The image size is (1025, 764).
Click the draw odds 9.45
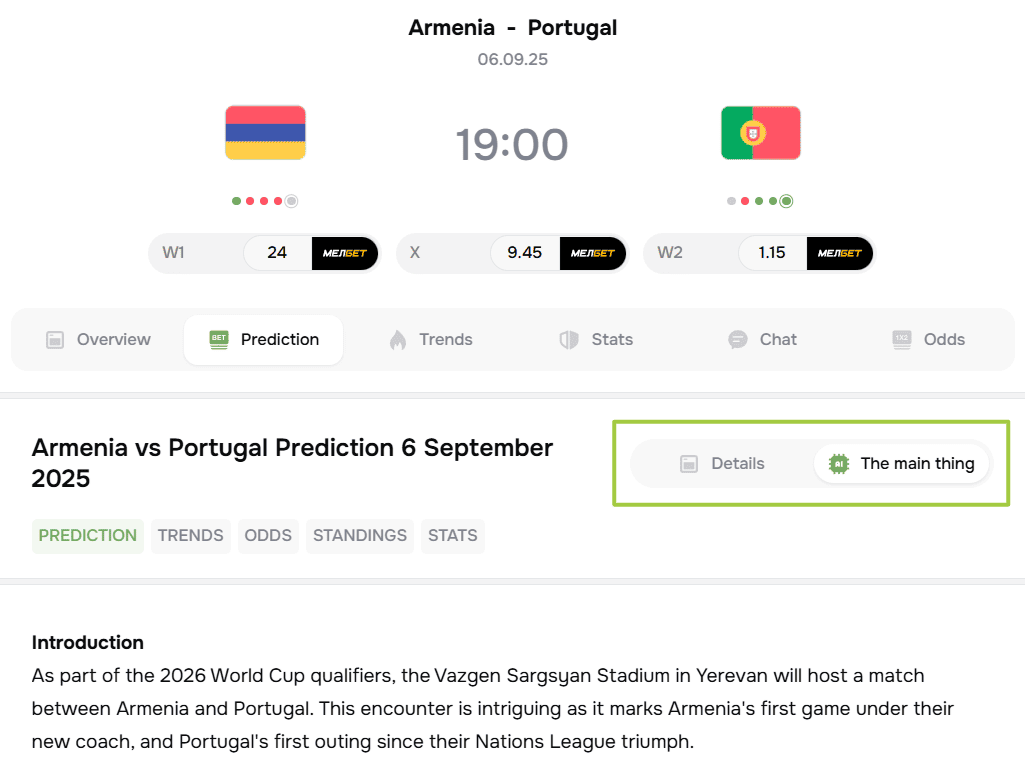524,253
